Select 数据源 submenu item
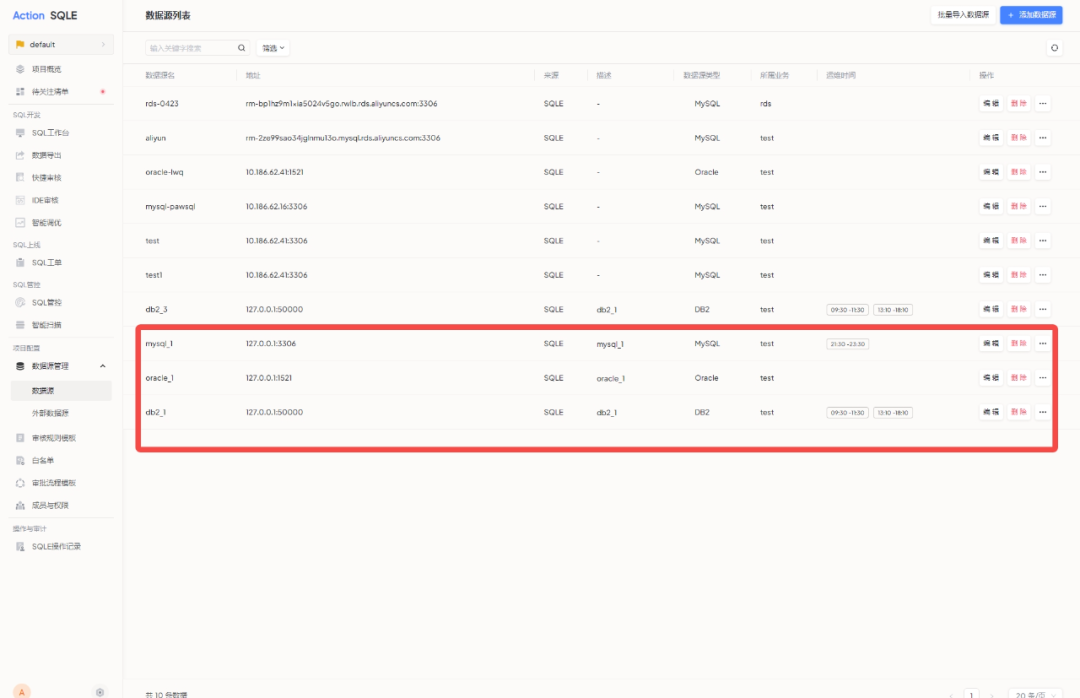 click(x=61, y=391)
